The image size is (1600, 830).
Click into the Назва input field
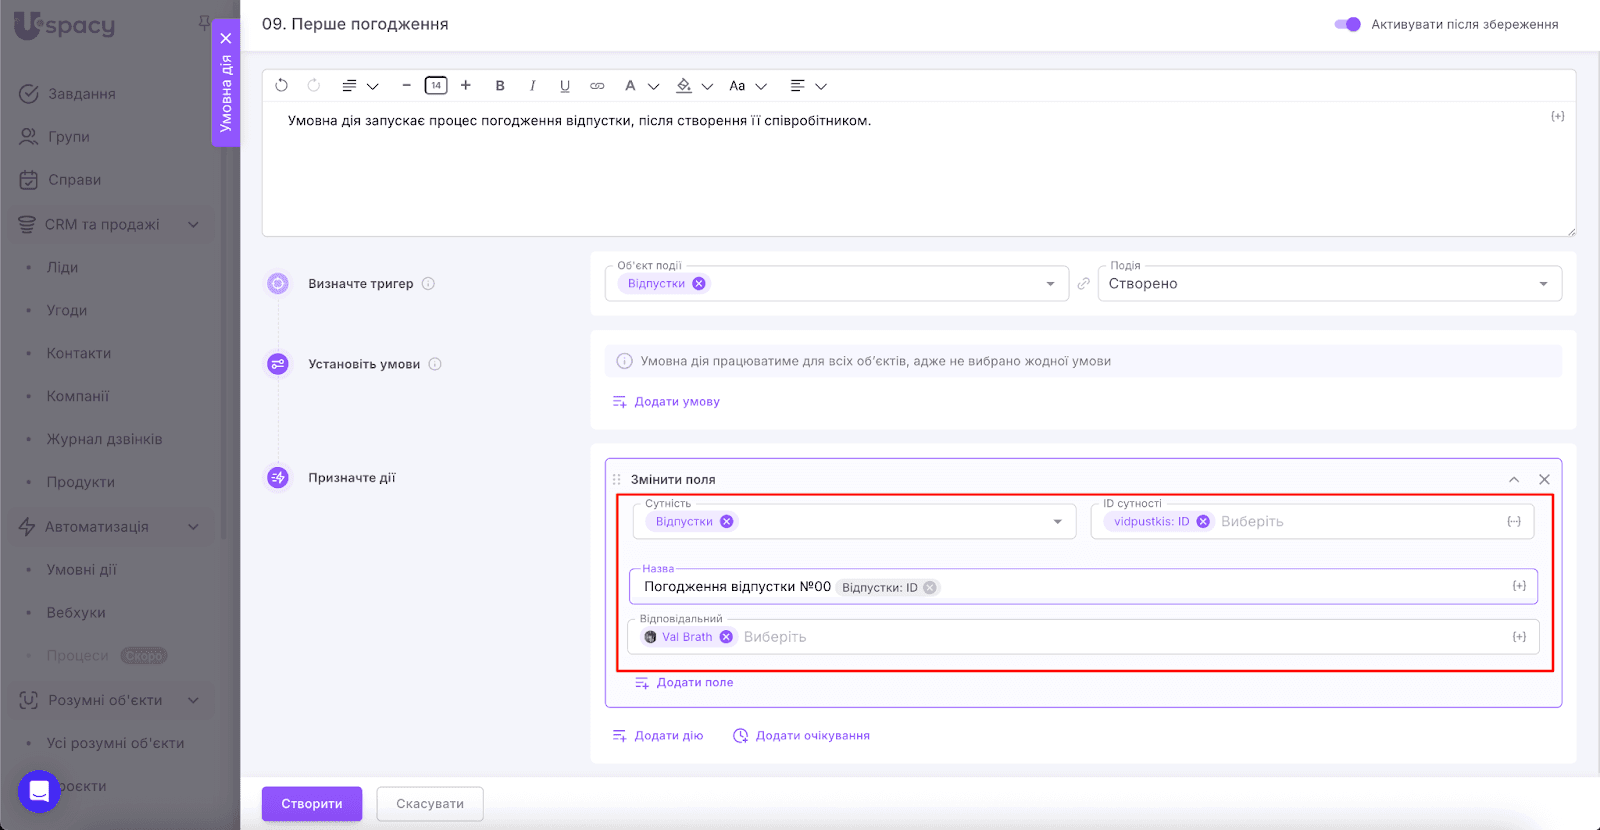click(1200, 587)
